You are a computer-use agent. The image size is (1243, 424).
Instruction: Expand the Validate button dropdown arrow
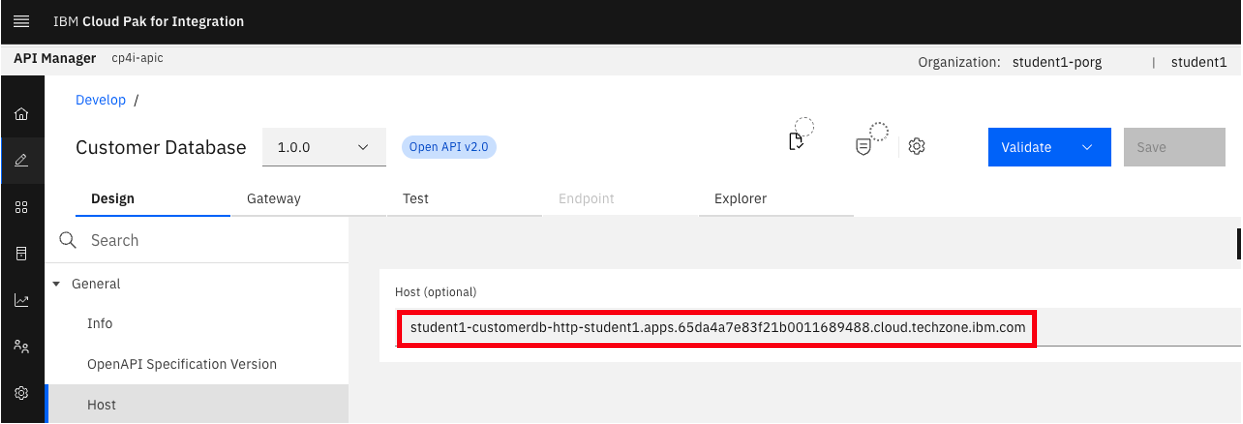(1087, 147)
